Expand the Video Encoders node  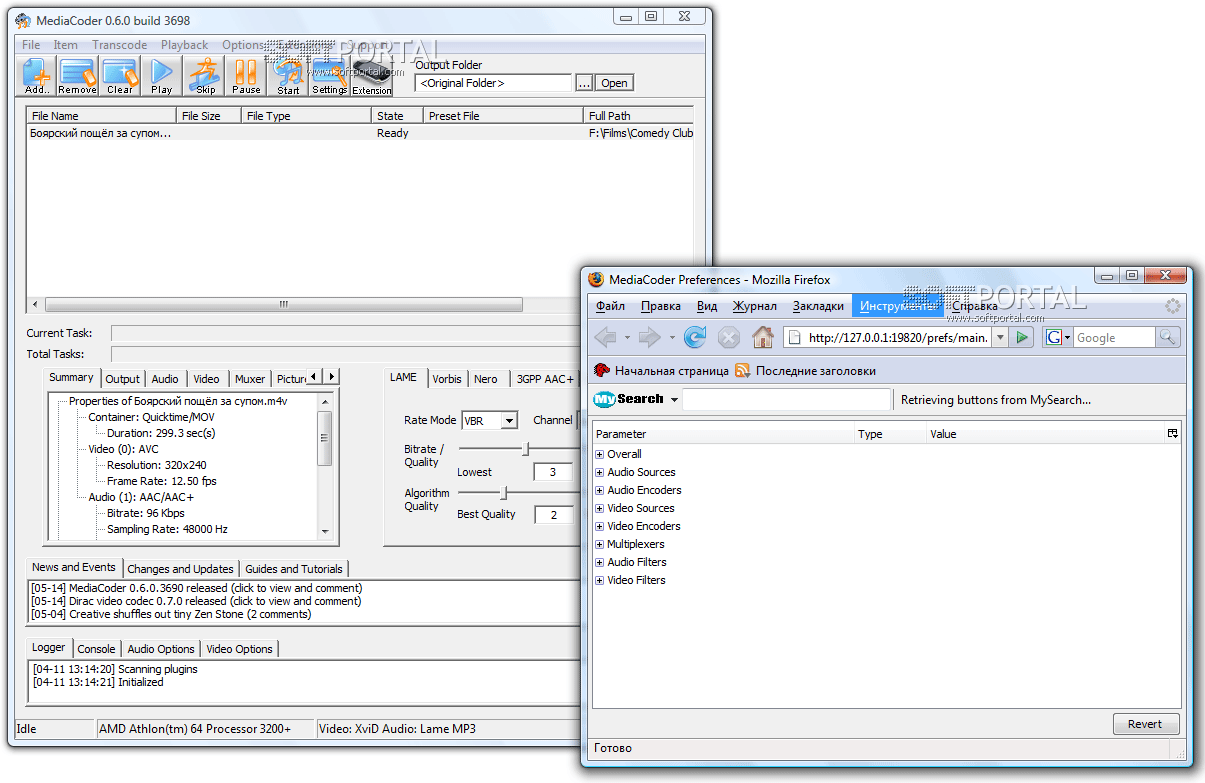[x=600, y=526]
